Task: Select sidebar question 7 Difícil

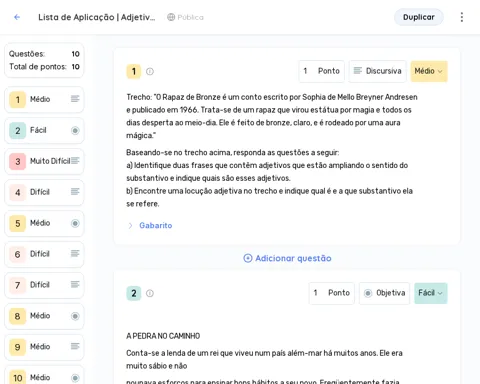Action: (44, 285)
